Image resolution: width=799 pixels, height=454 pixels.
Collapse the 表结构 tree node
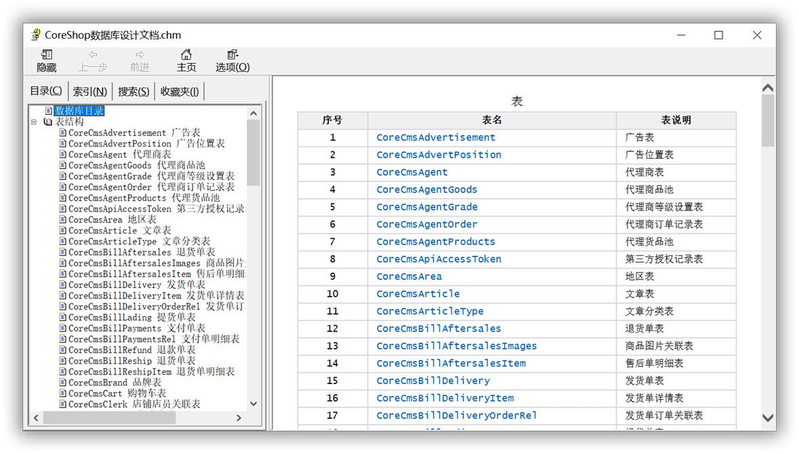coord(34,122)
